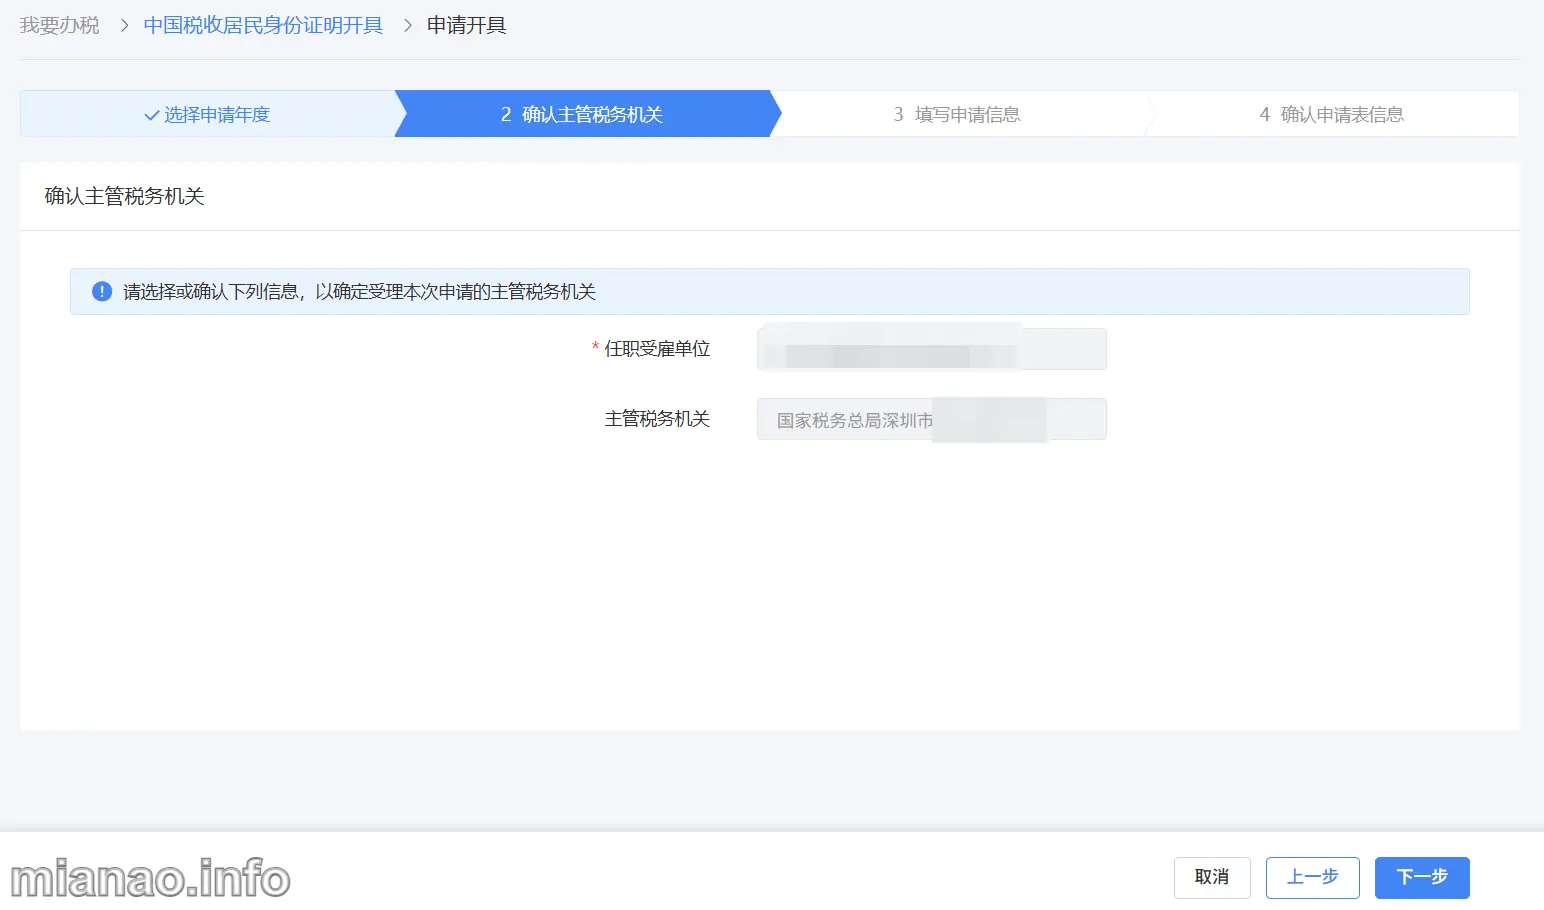
Task: Open the 任职受雇单位 dropdown field
Action: pos(931,349)
